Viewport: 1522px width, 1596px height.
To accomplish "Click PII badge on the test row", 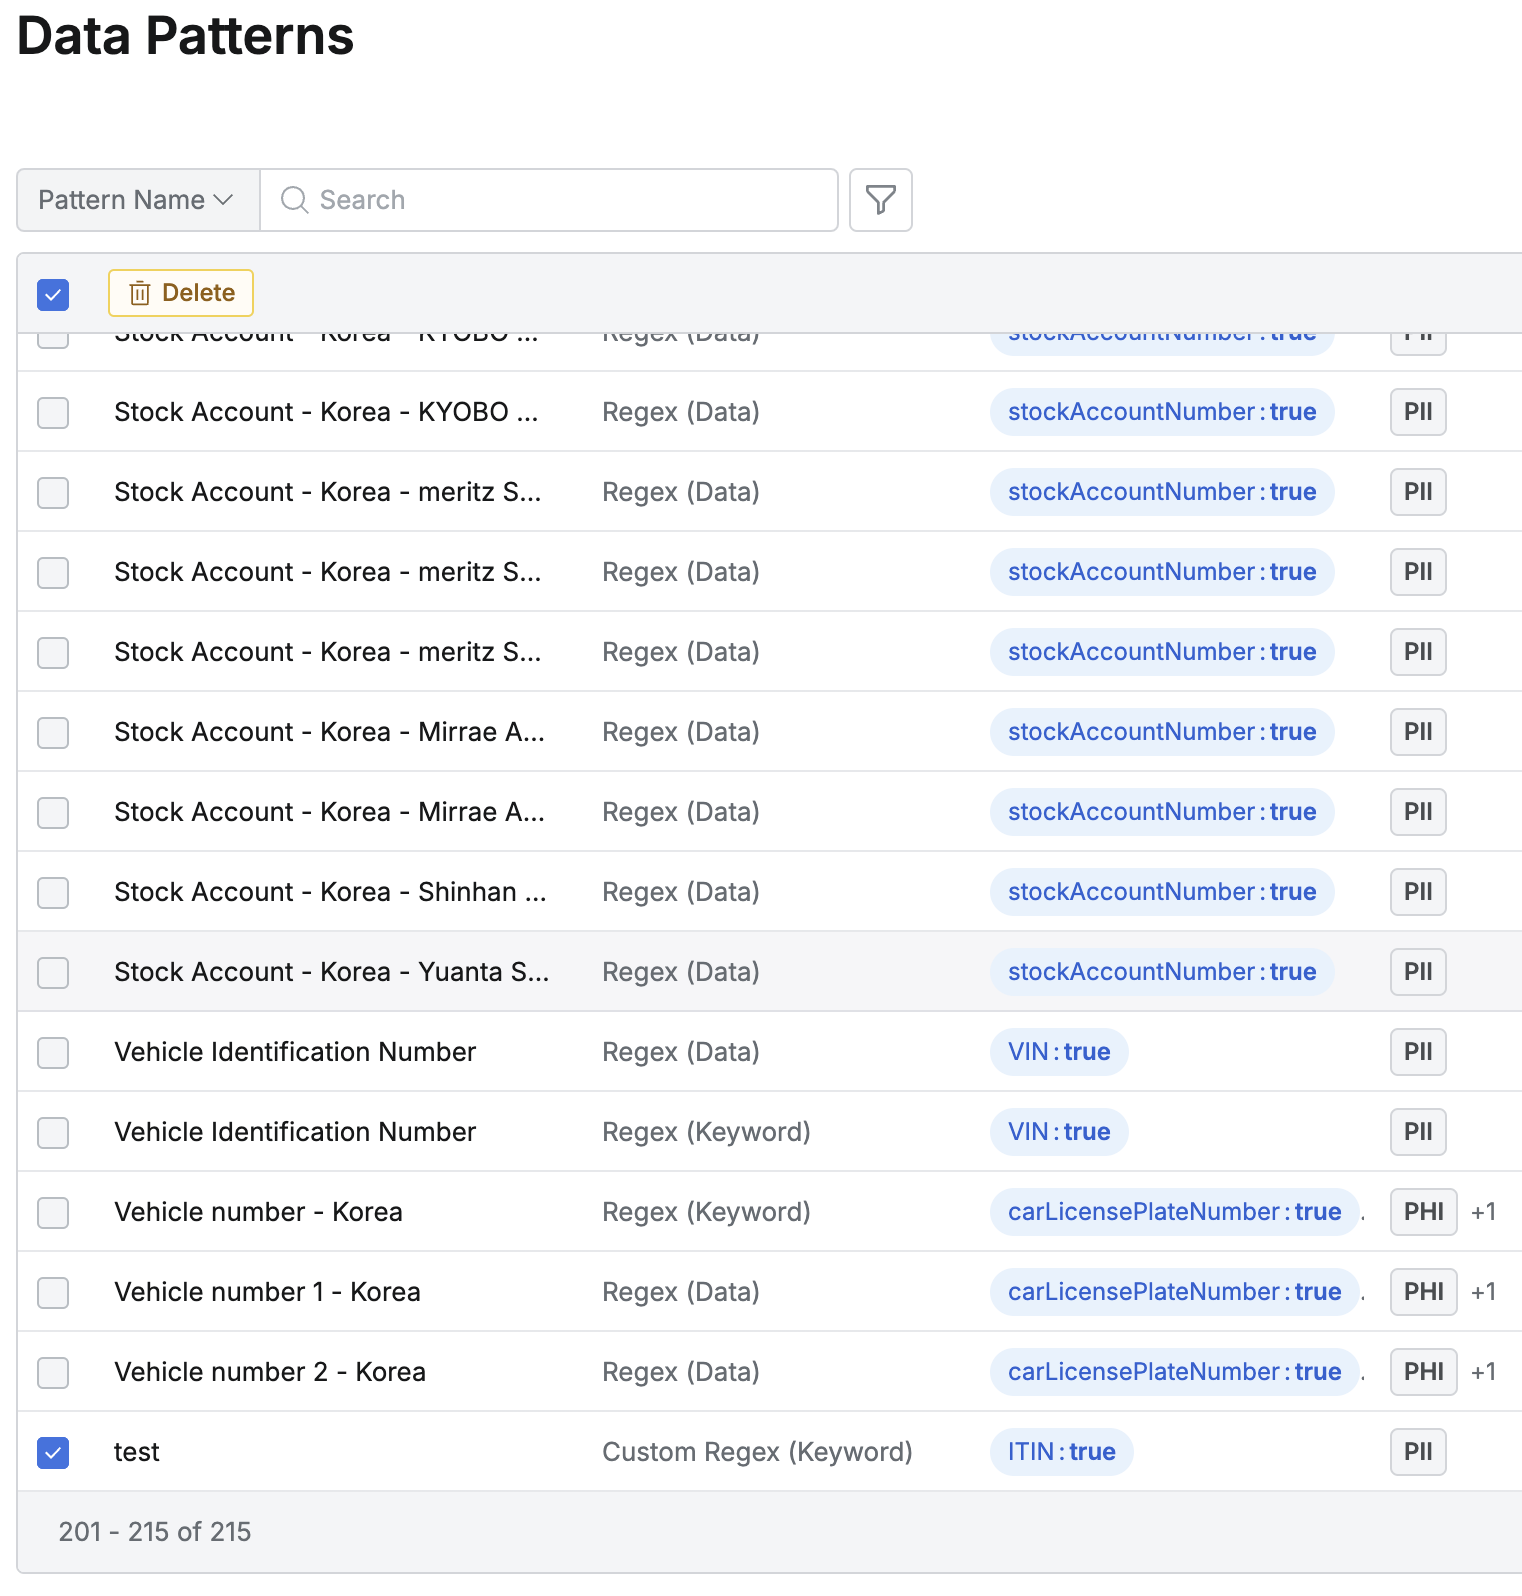I will [1418, 1452].
